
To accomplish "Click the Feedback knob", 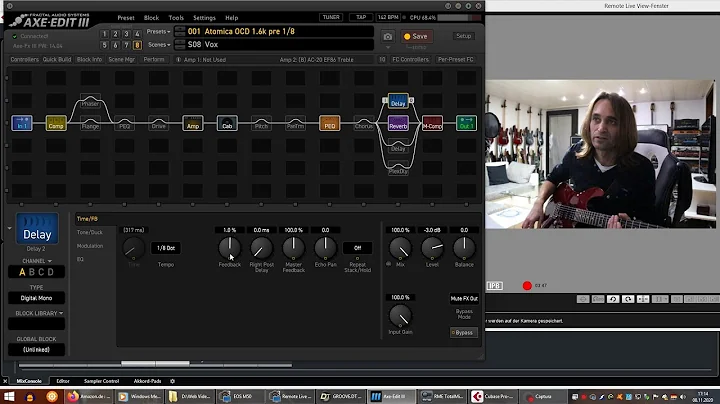I will pos(229,248).
